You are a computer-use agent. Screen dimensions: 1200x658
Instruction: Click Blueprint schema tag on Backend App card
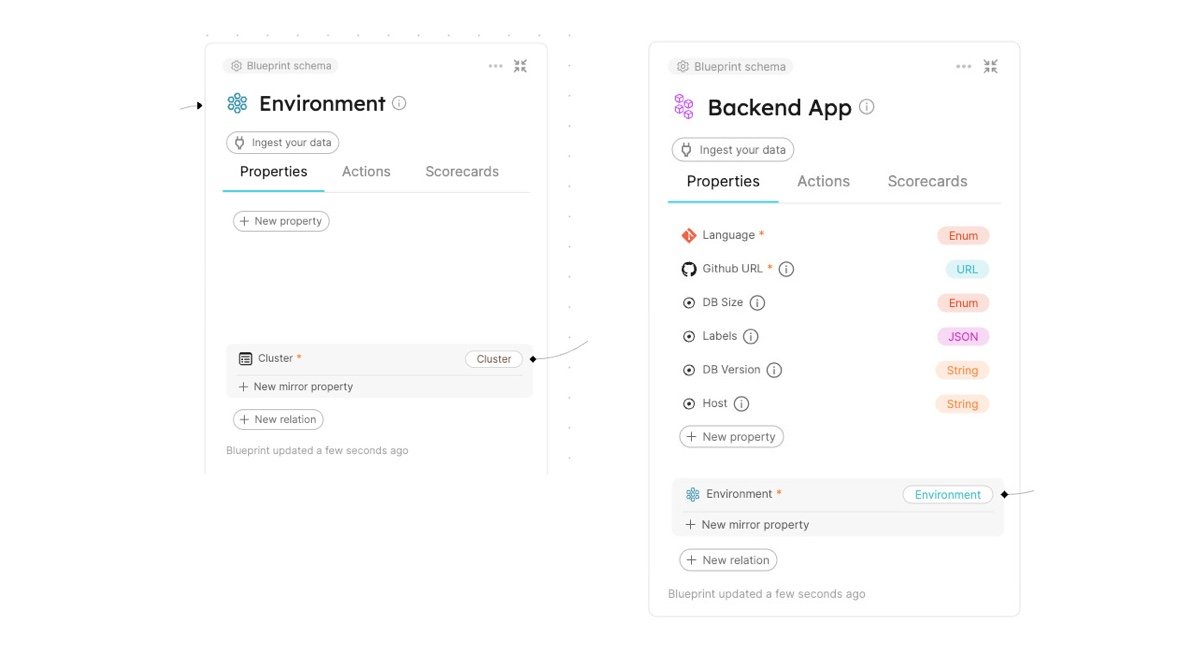[731, 67]
